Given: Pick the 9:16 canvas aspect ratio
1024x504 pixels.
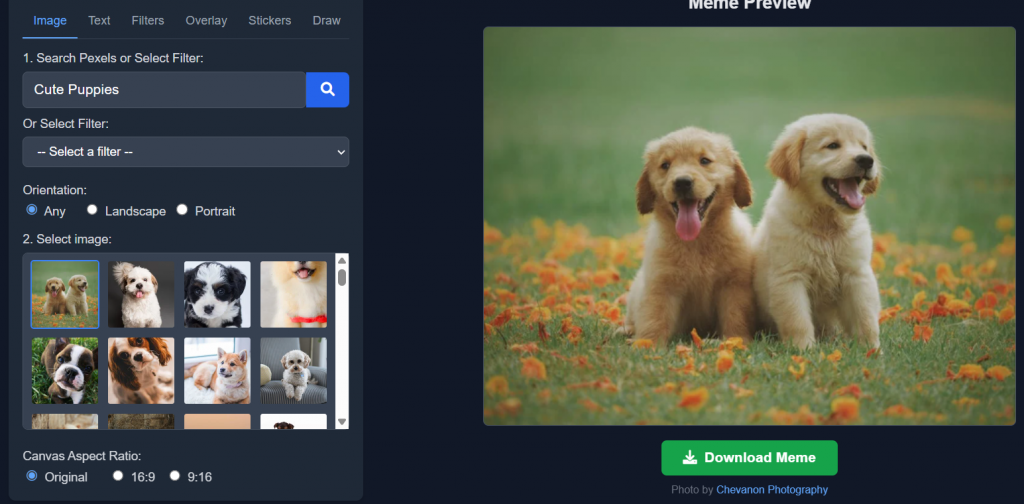Looking at the screenshot, I should [175, 476].
